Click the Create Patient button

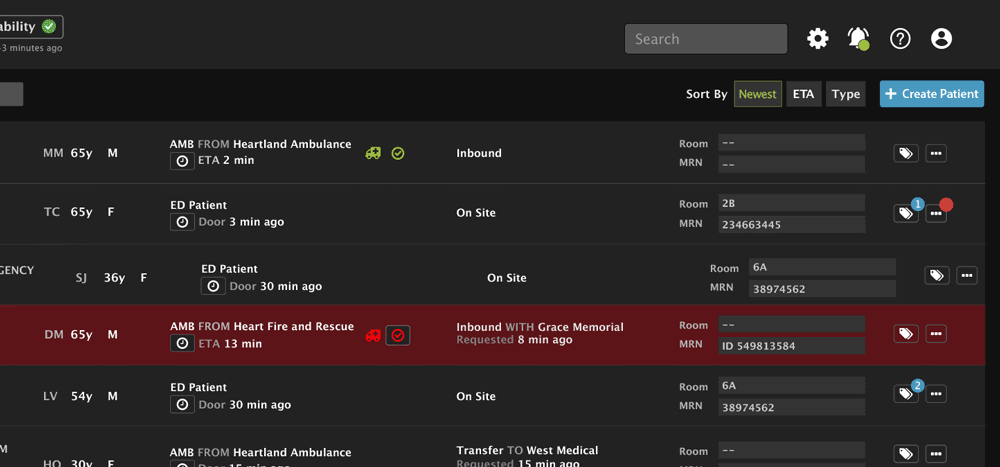pyautogui.click(x=932, y=94)
